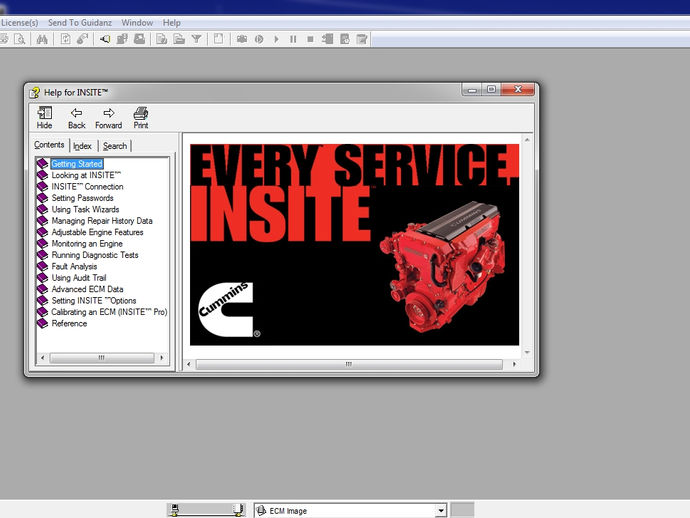
Task: Select the Managing Repair History Data topic
Action: (102, 221)
